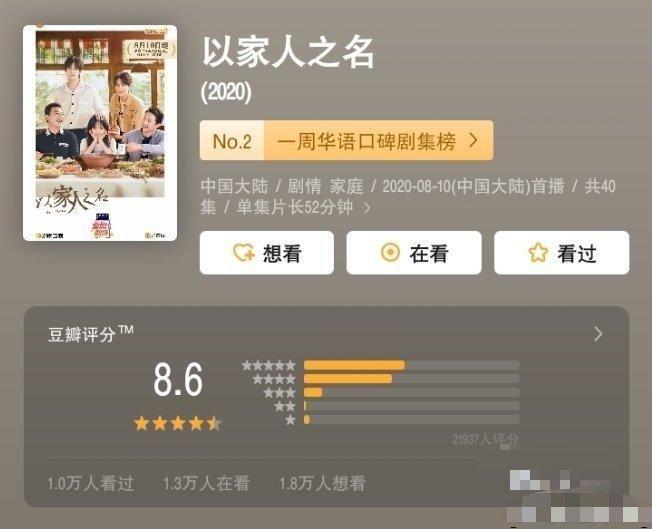Viewport: 652px width, 529px height.
Task: Open the 一周华语口碑剧集榜 ranking banner
Action: pyautogui.click(x=346, y=140)
